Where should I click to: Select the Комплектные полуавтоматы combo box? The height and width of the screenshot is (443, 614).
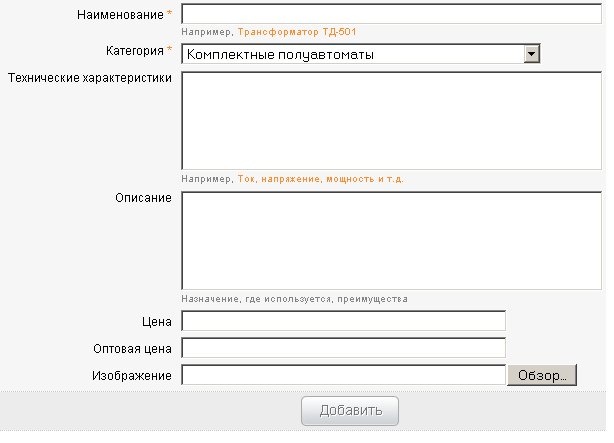(x=361, y=54)
